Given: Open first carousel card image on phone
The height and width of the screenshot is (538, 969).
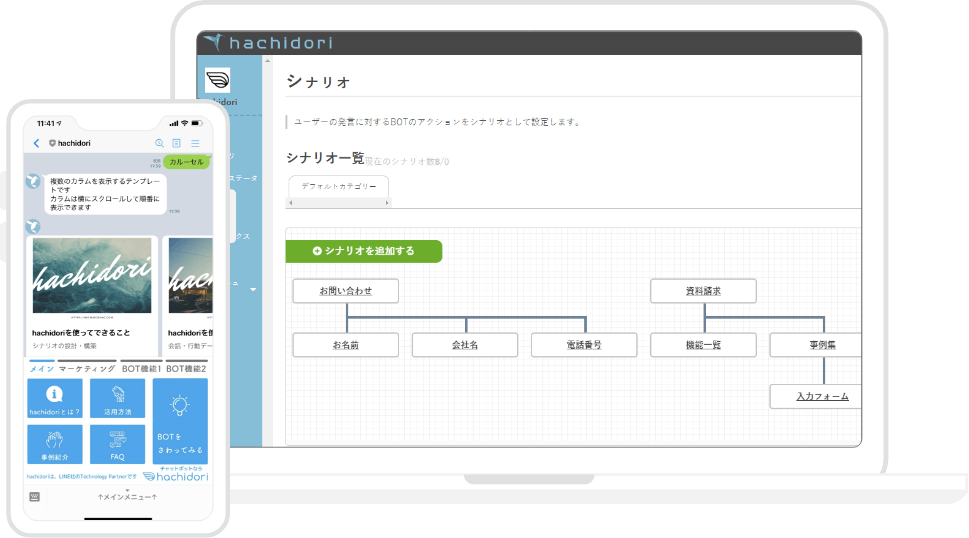Looking at the screenshot, I should pos(92,275).
